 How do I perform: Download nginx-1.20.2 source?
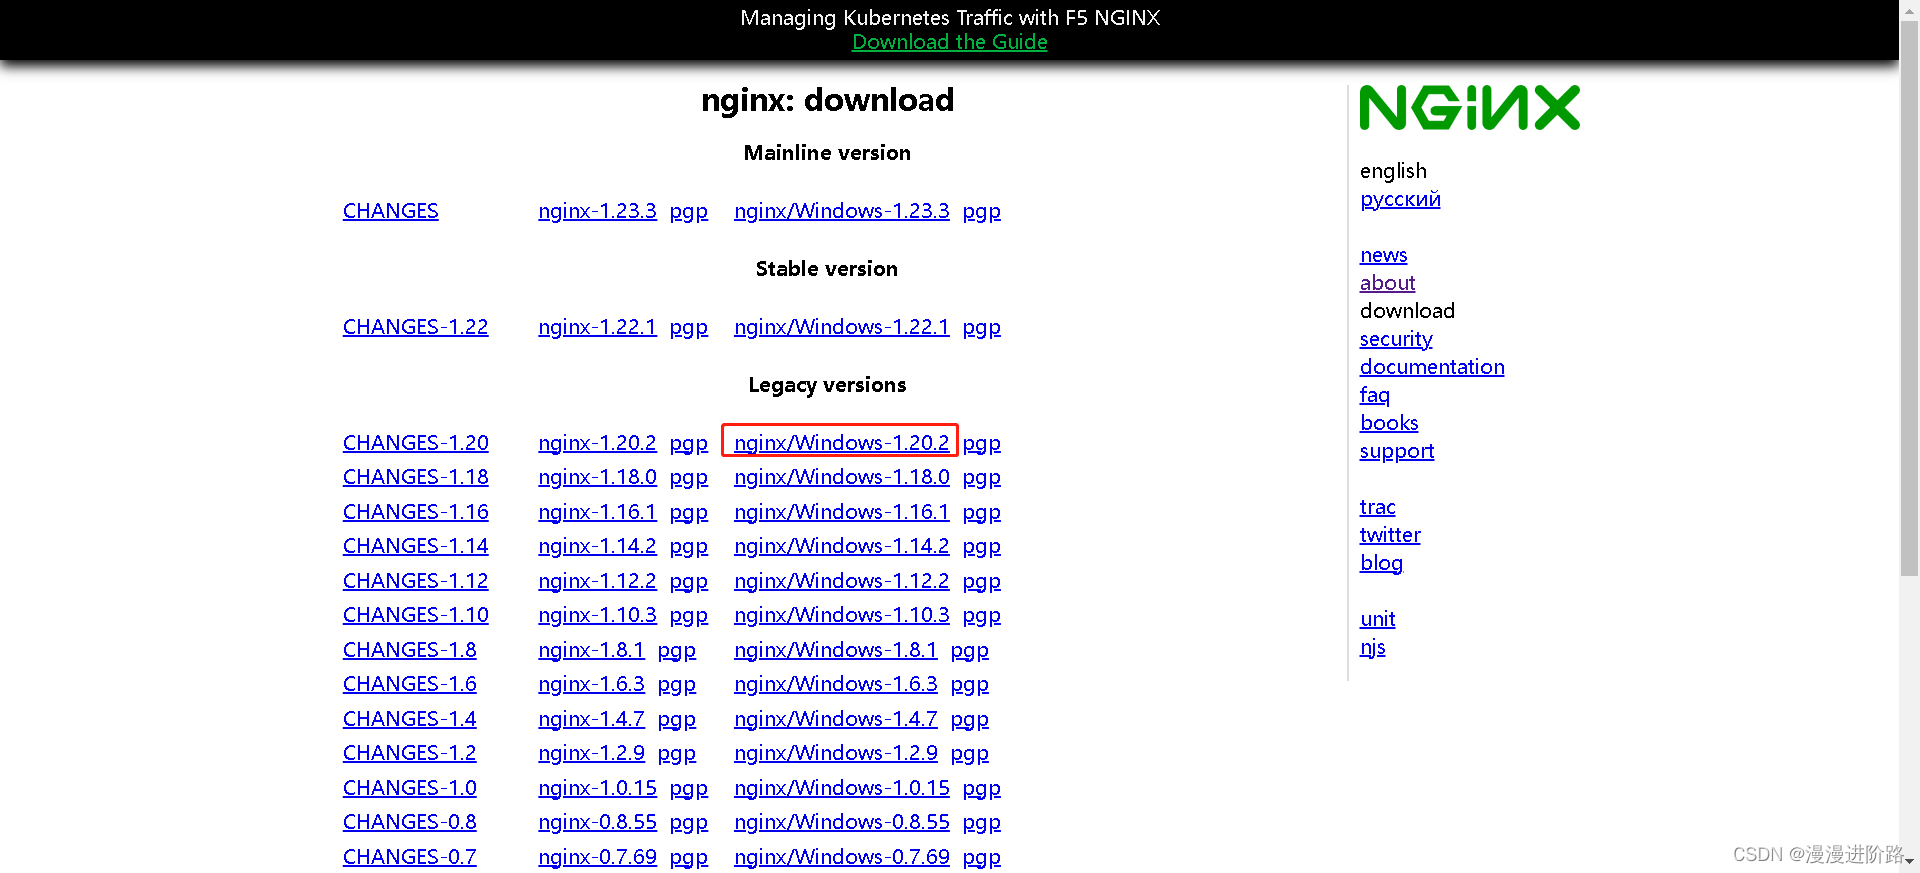597,443
